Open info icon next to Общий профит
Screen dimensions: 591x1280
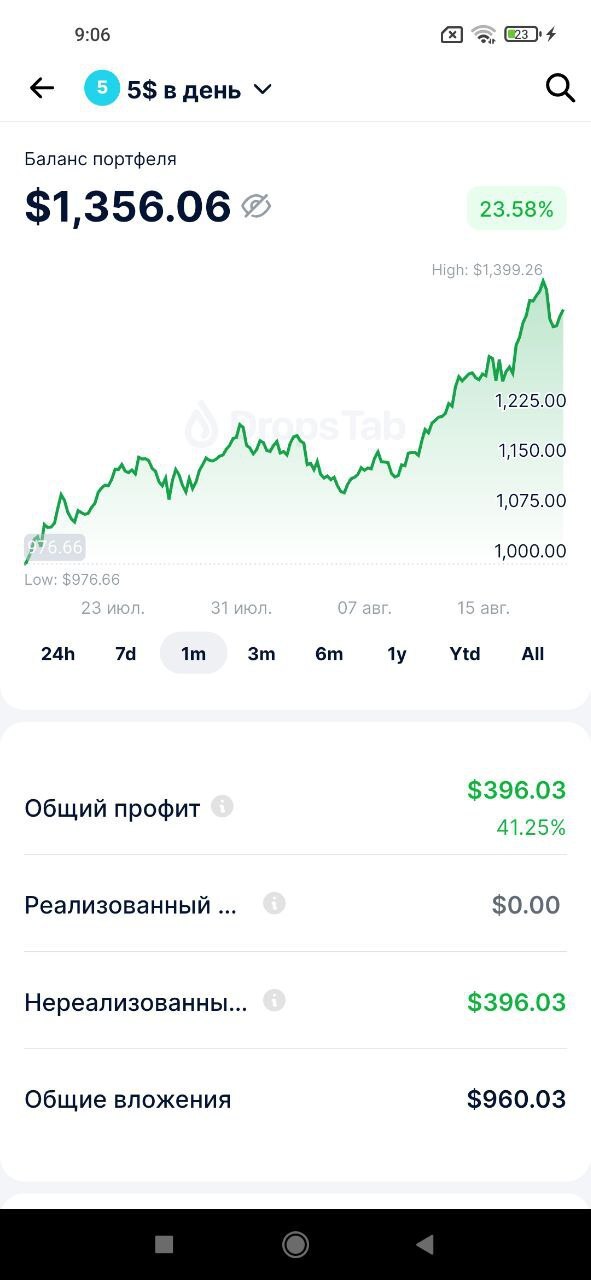(x=223, y=806)
